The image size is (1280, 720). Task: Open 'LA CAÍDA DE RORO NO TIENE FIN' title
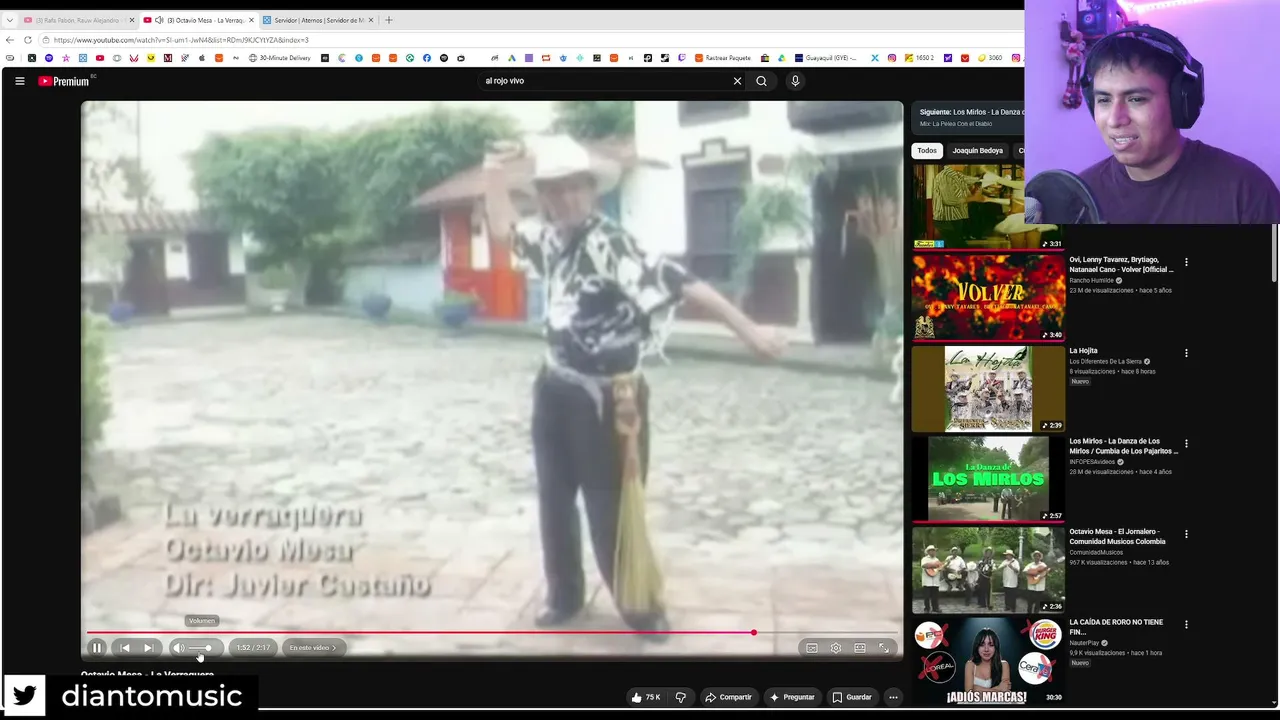(1116, 627)
